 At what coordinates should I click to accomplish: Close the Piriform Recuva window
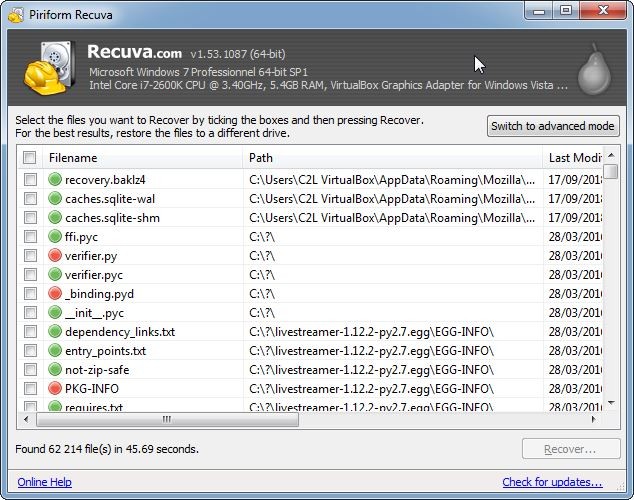(x=603, y=11)
